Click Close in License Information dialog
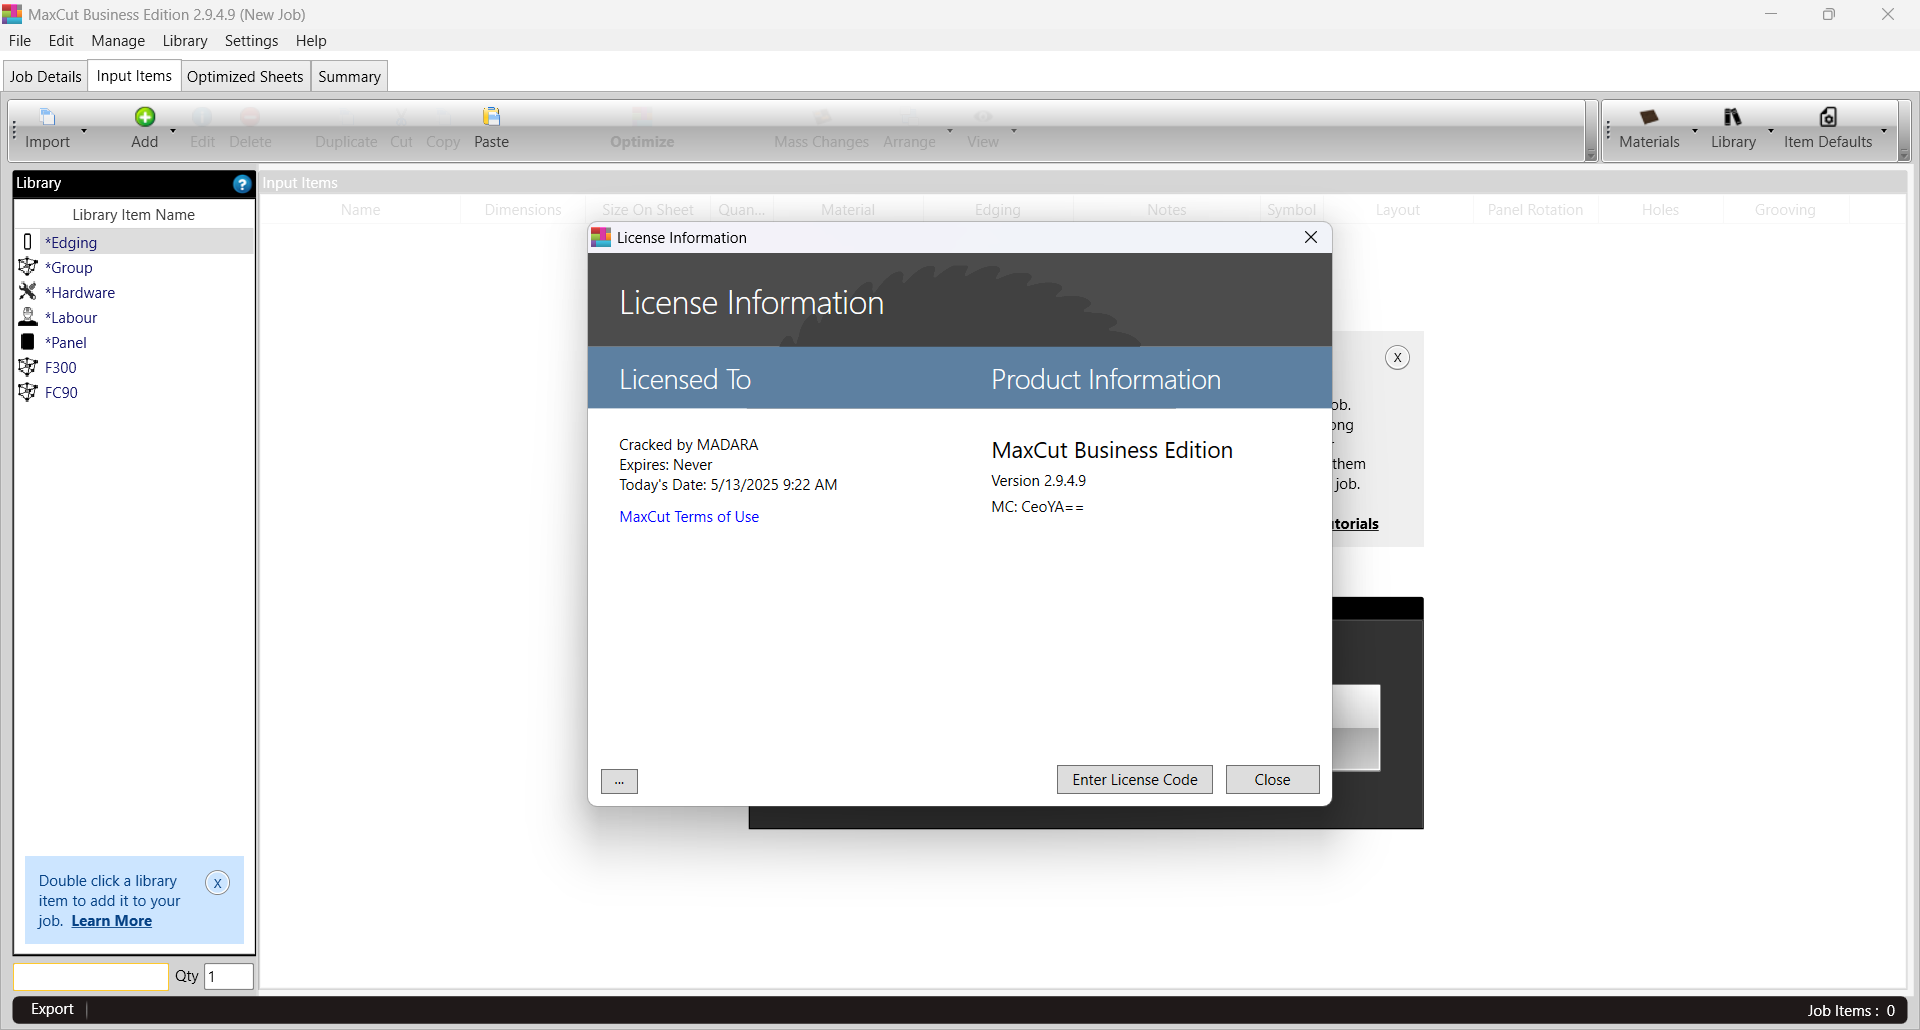The image size is (1920, 1030). click(1272, 780)
